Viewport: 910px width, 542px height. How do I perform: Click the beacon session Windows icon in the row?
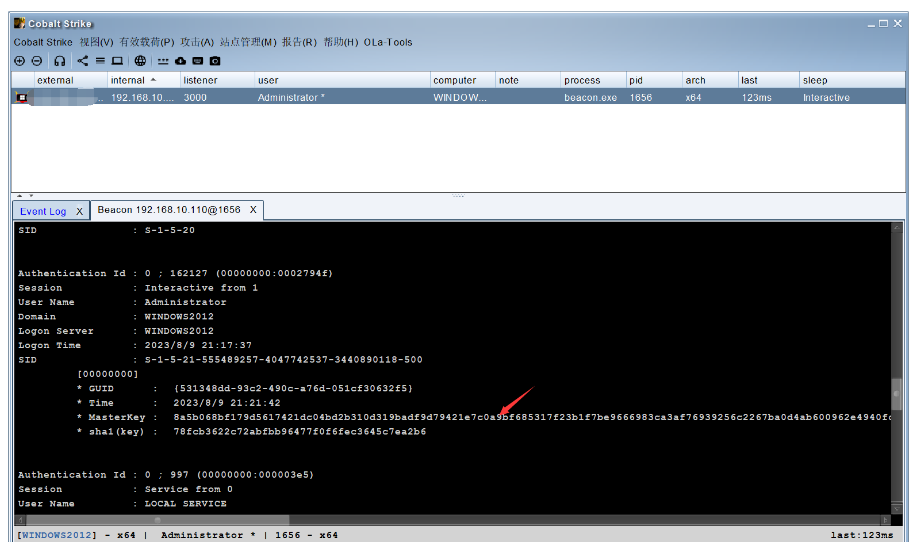[22, 97]
